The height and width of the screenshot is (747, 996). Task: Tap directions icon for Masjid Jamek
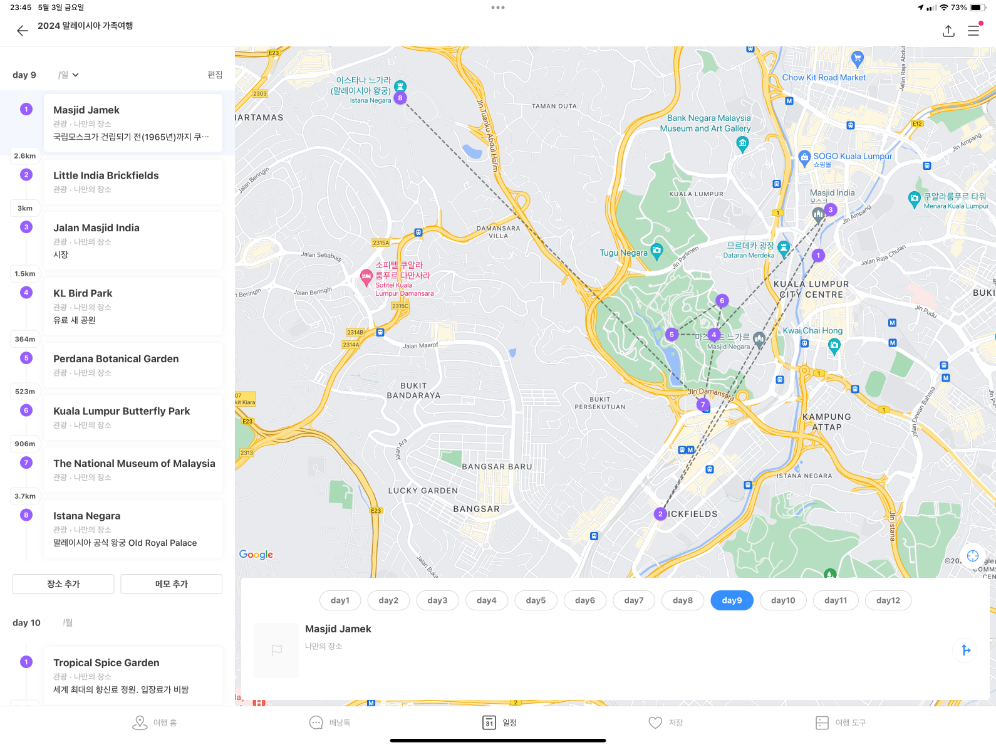click(965, 650)
